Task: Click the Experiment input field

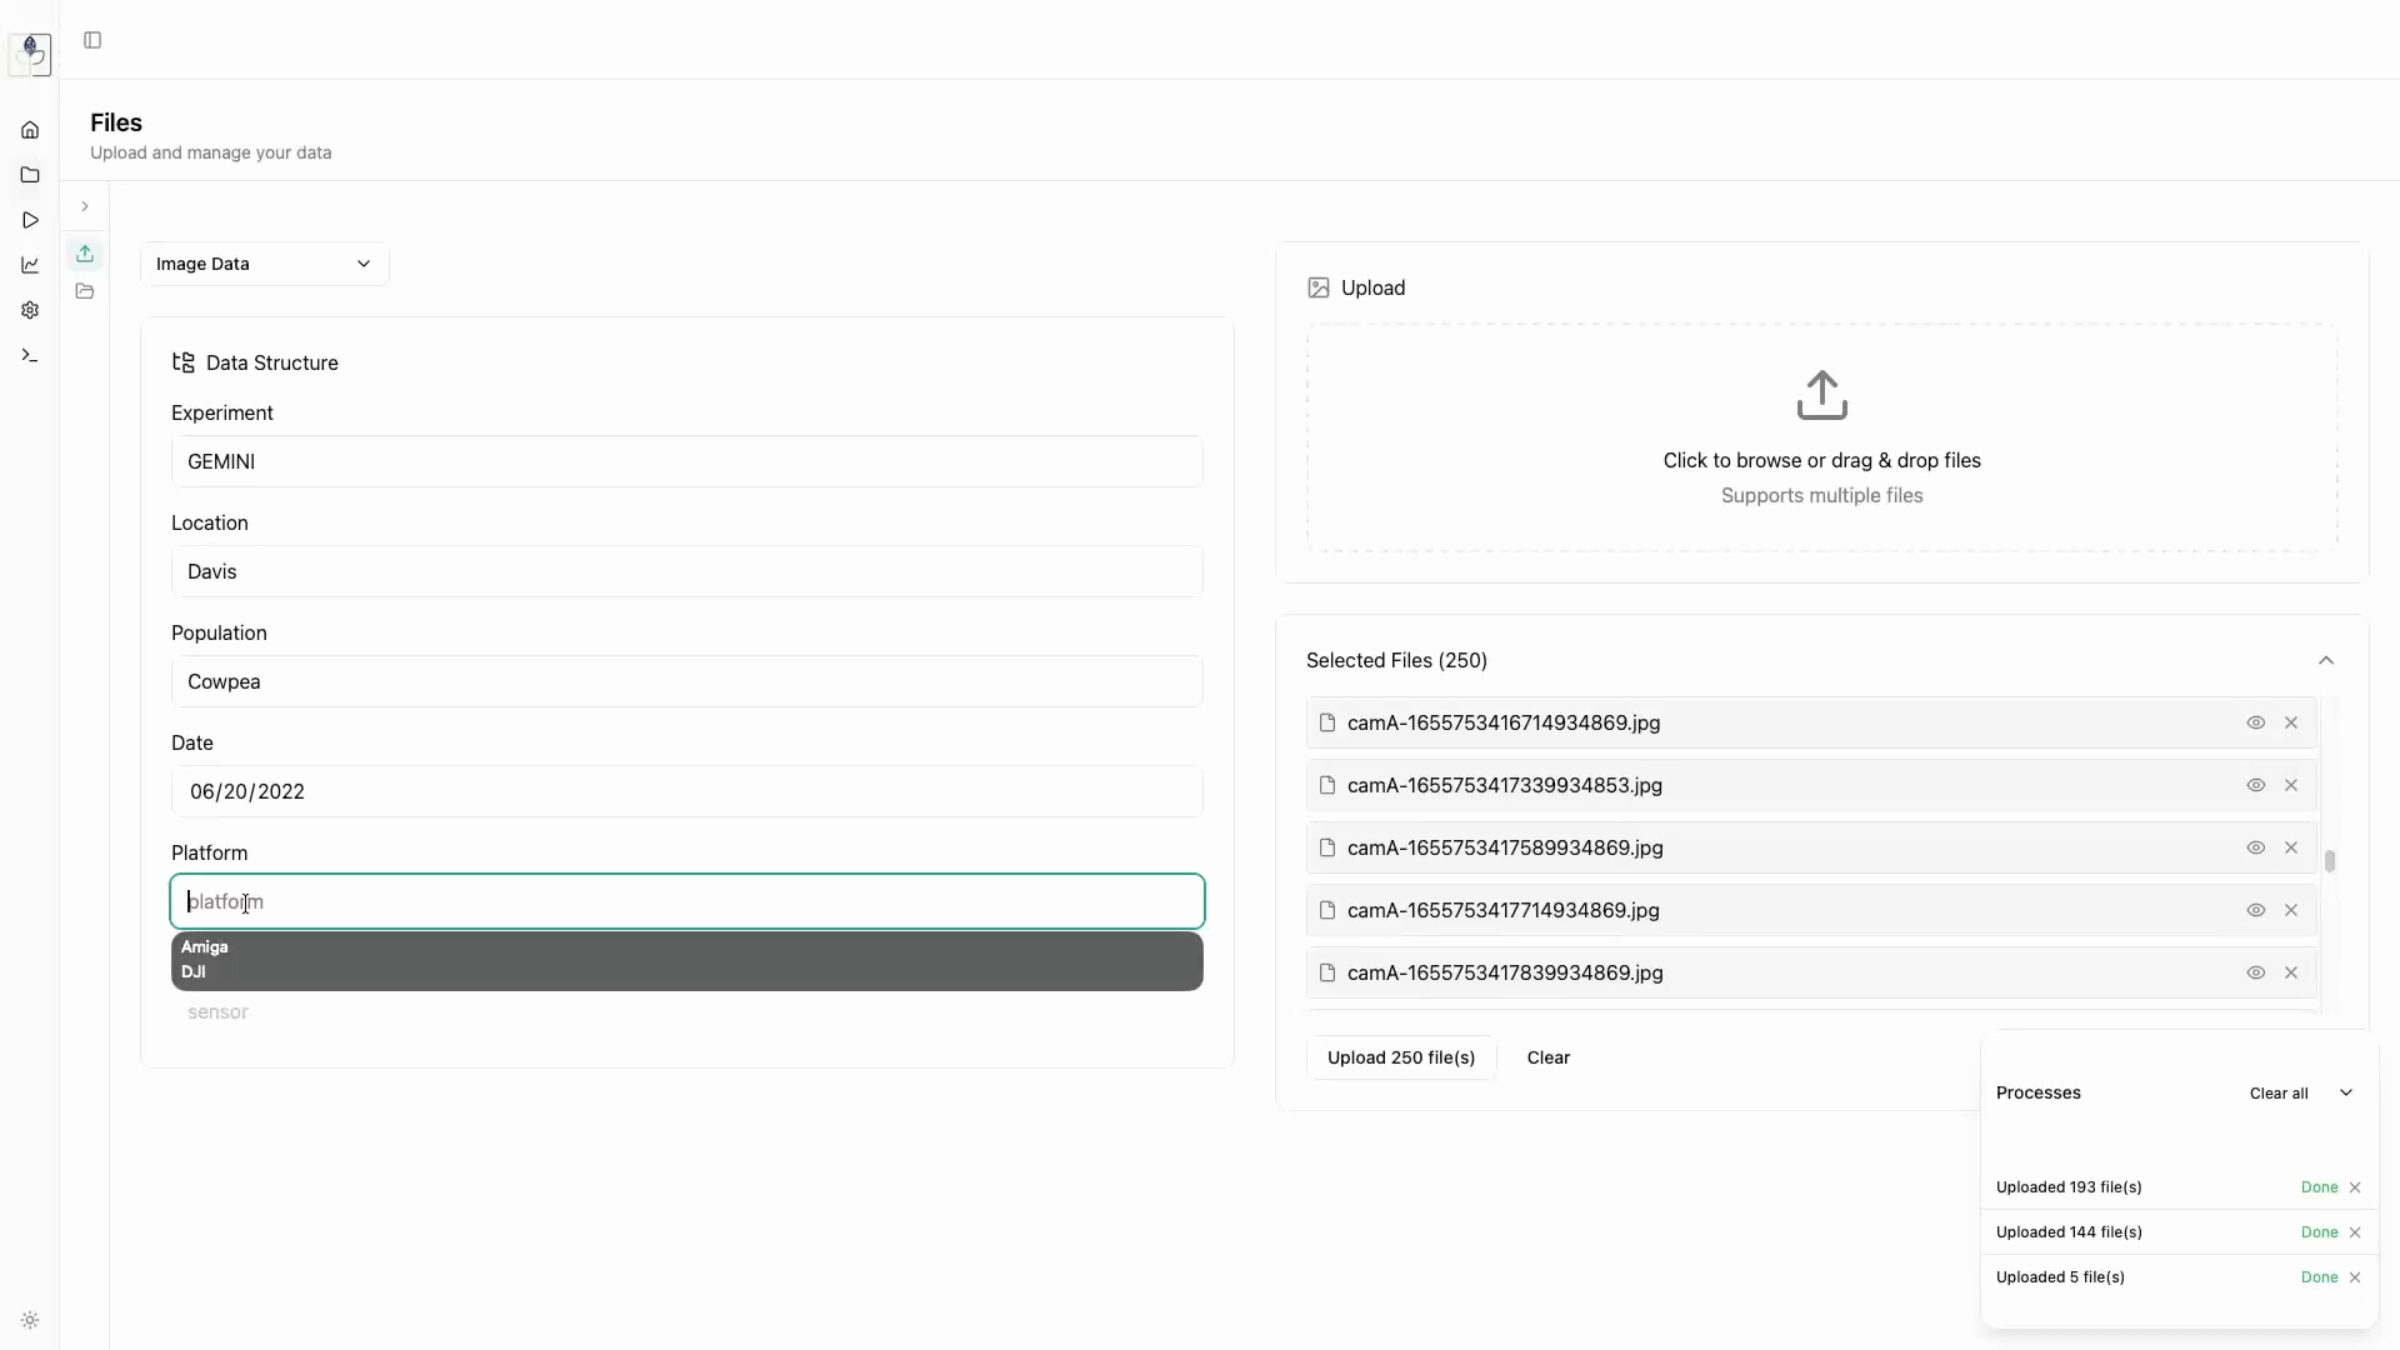Action: pyautogui.click(x=687, y=461)
